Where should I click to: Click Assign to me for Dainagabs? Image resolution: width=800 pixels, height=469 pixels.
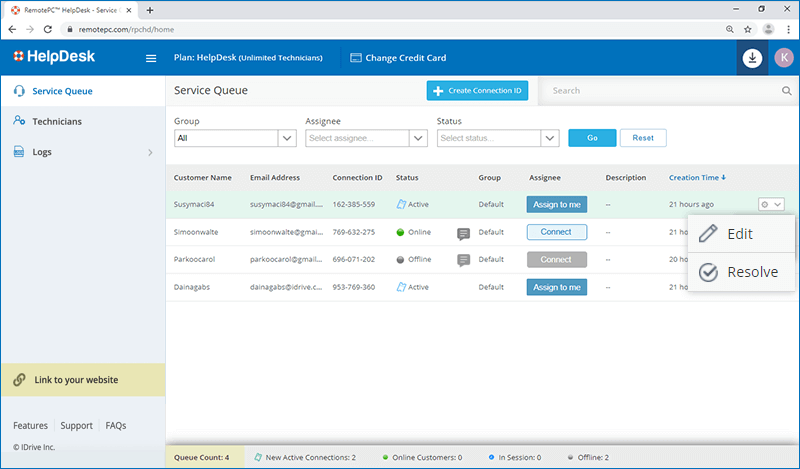[556, 287]
